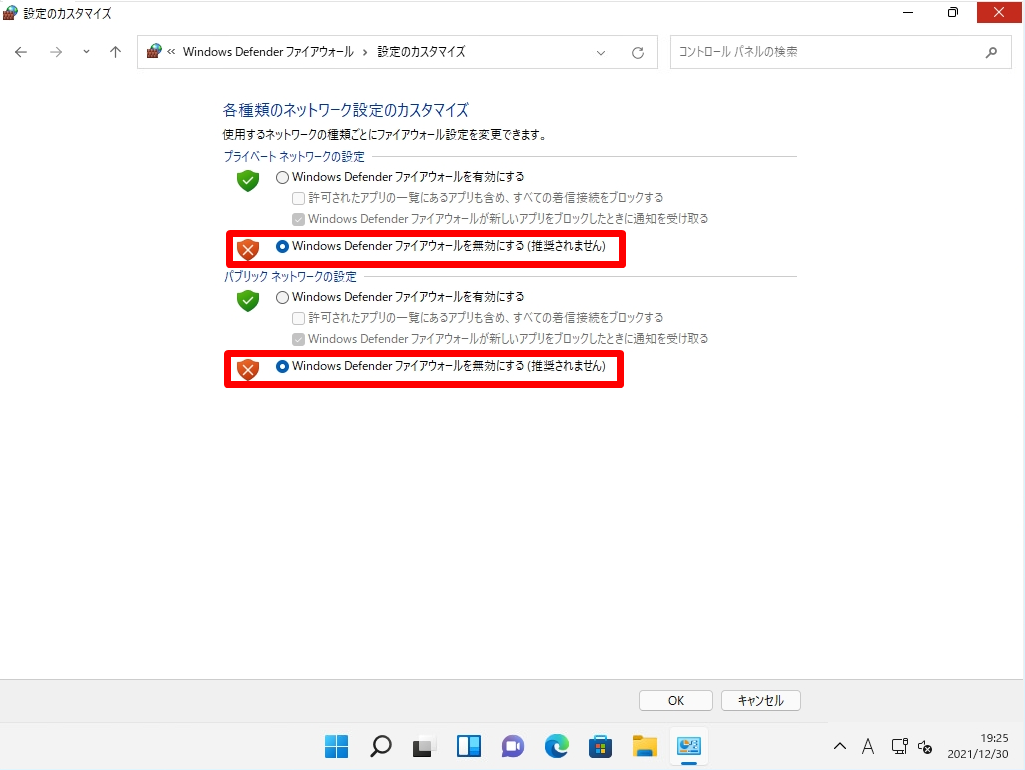The image size is (1025, 770).
Task: Click the IME input mode A indicator
Action: click(x=868, y=746)
